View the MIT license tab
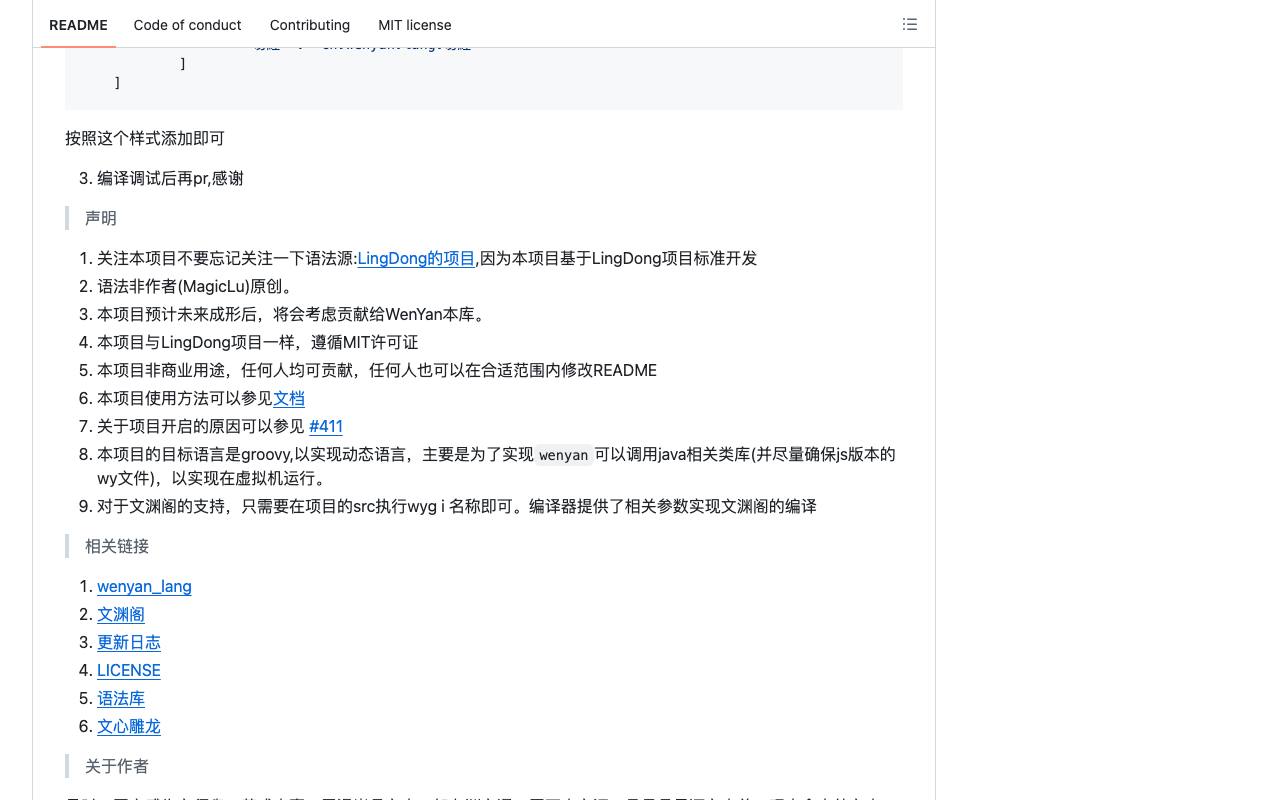 (415, 25)
